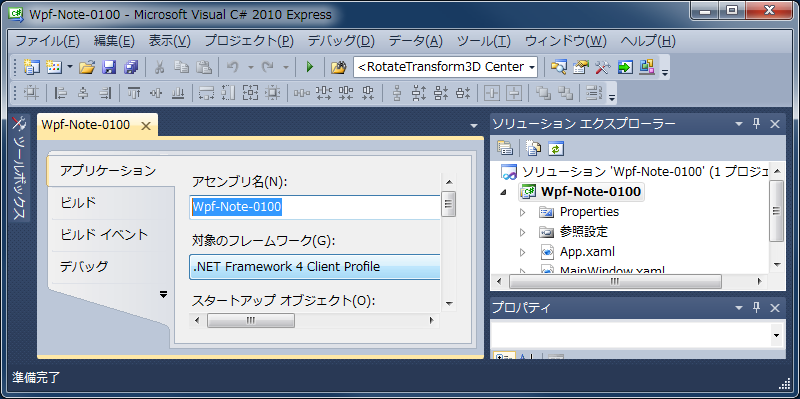Screen dimensions: 800x399
Task: Open the Add New Item dropdown arrow
Action: click(69, 67)
